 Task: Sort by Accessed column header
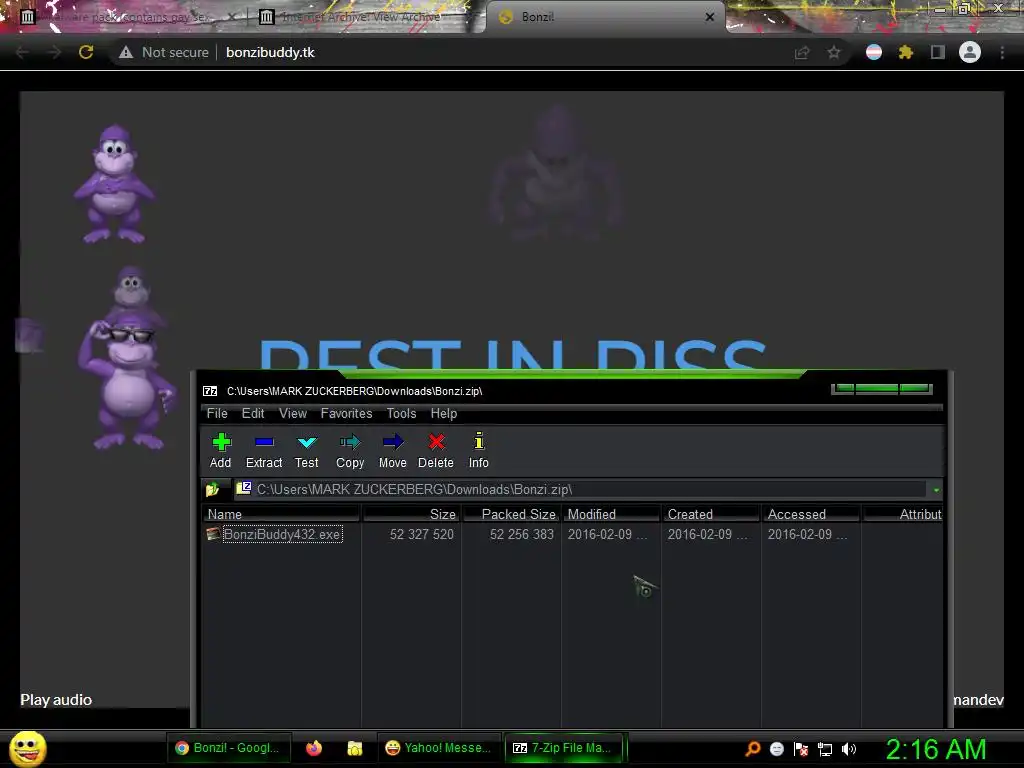coord(811,514)
